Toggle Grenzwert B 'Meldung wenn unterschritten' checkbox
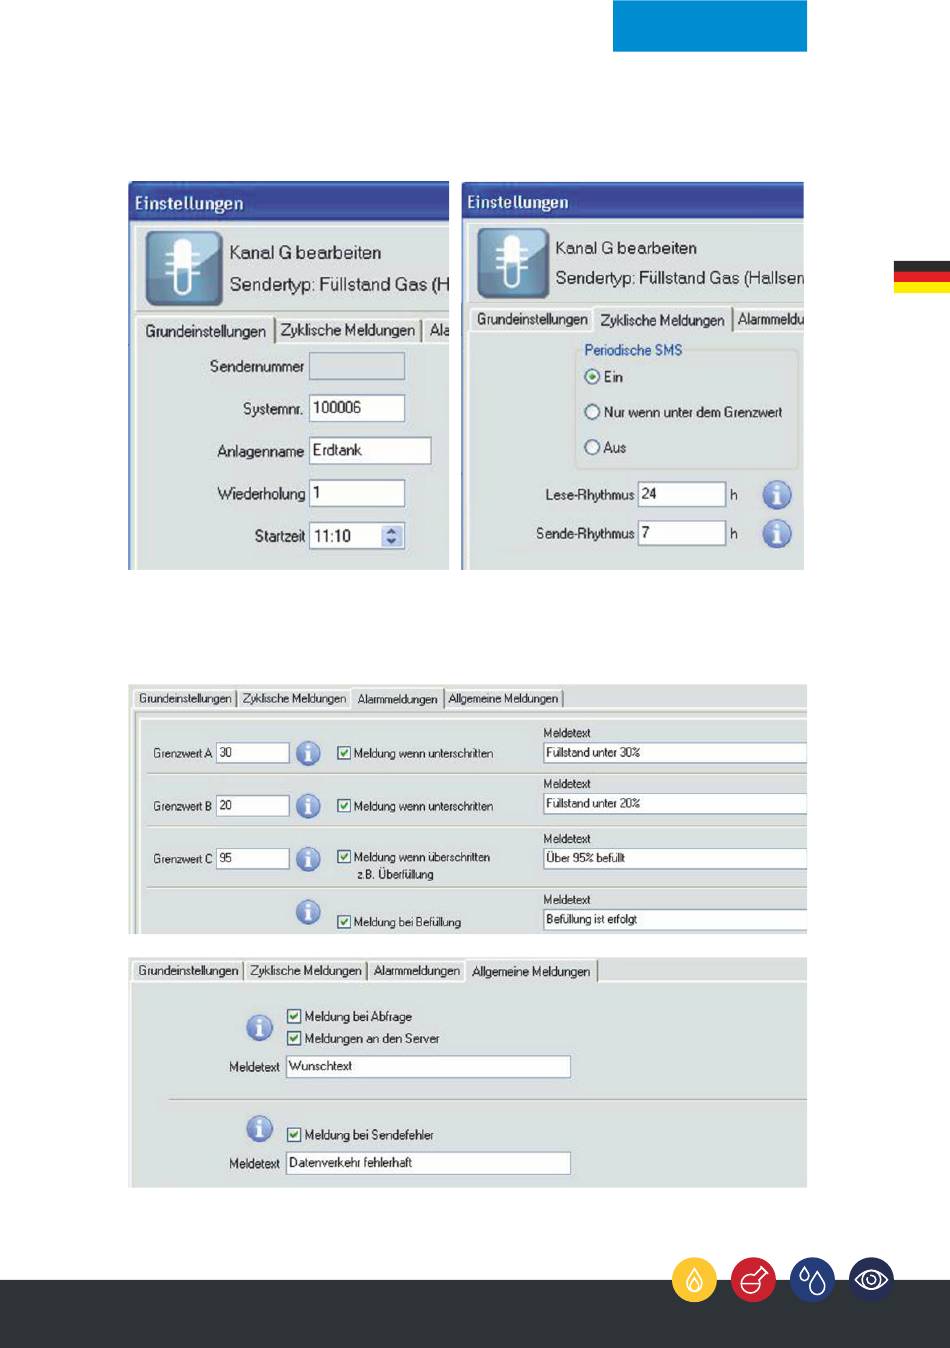950x1348 pixels. [x=344, y=805]
